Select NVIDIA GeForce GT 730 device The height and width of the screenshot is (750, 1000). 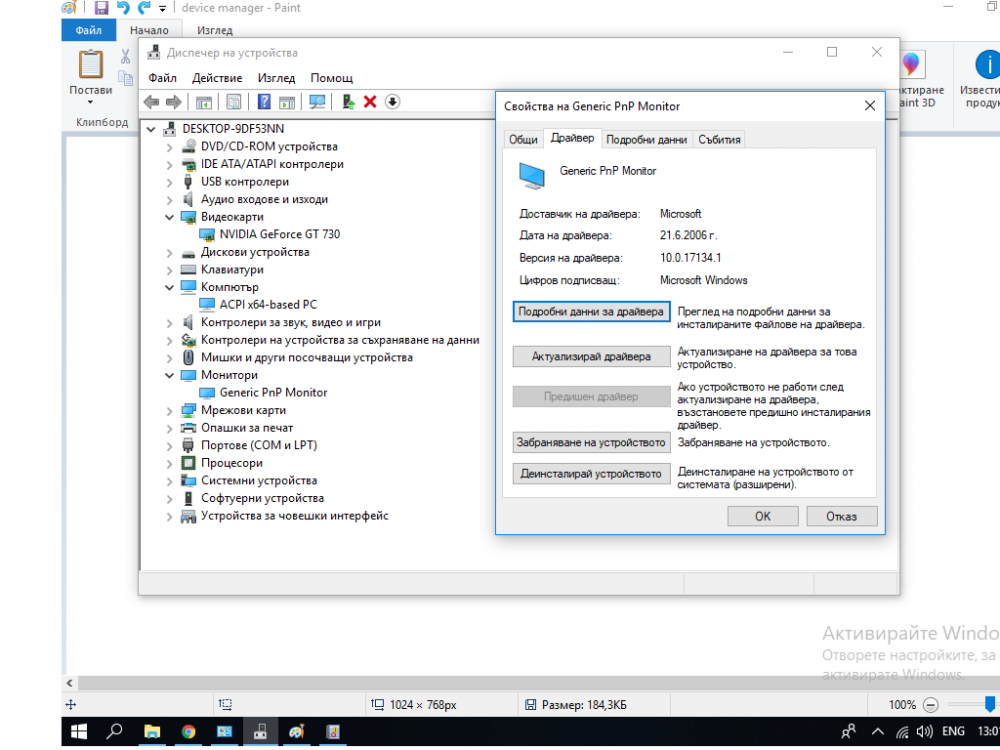point(279,234)
